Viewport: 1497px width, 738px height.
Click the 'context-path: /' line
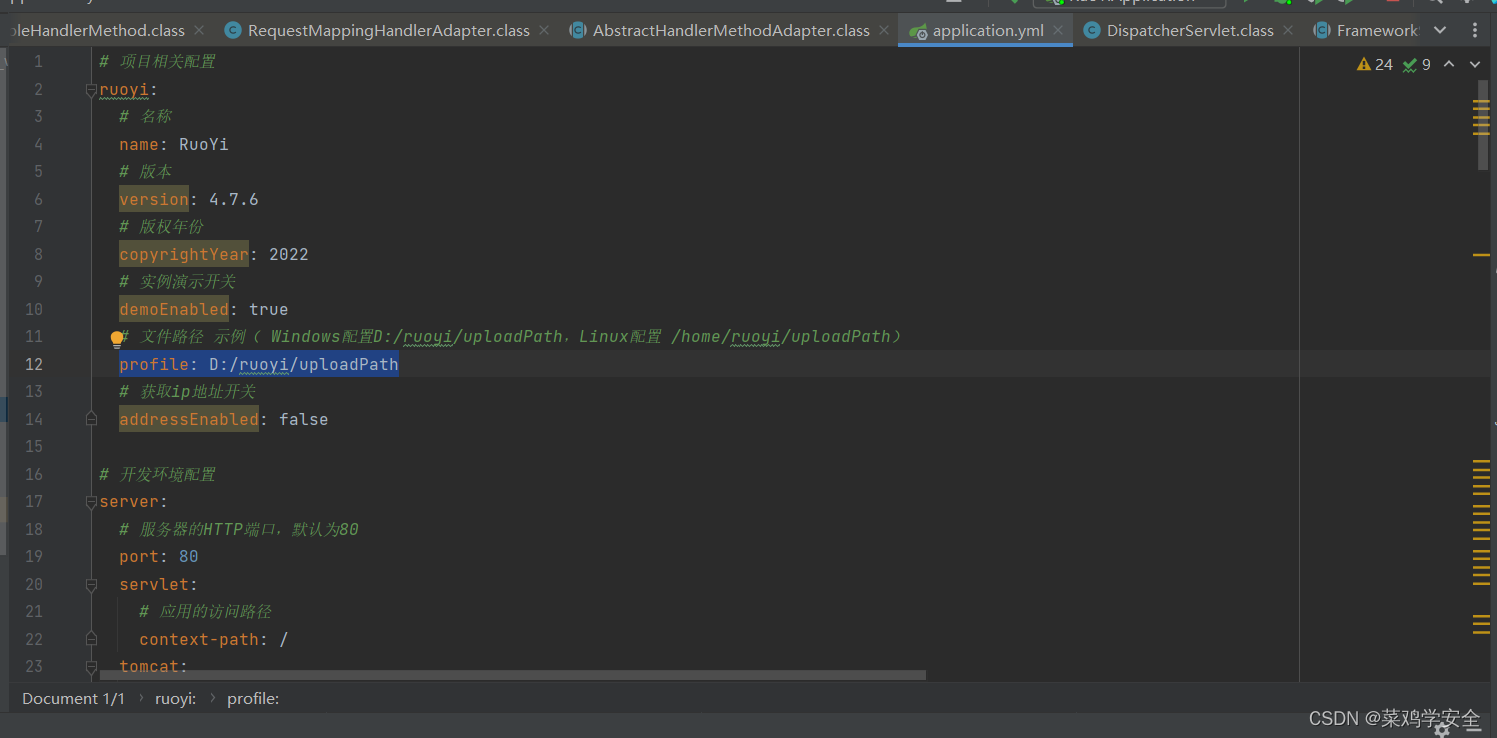click(x=213, y=639)
